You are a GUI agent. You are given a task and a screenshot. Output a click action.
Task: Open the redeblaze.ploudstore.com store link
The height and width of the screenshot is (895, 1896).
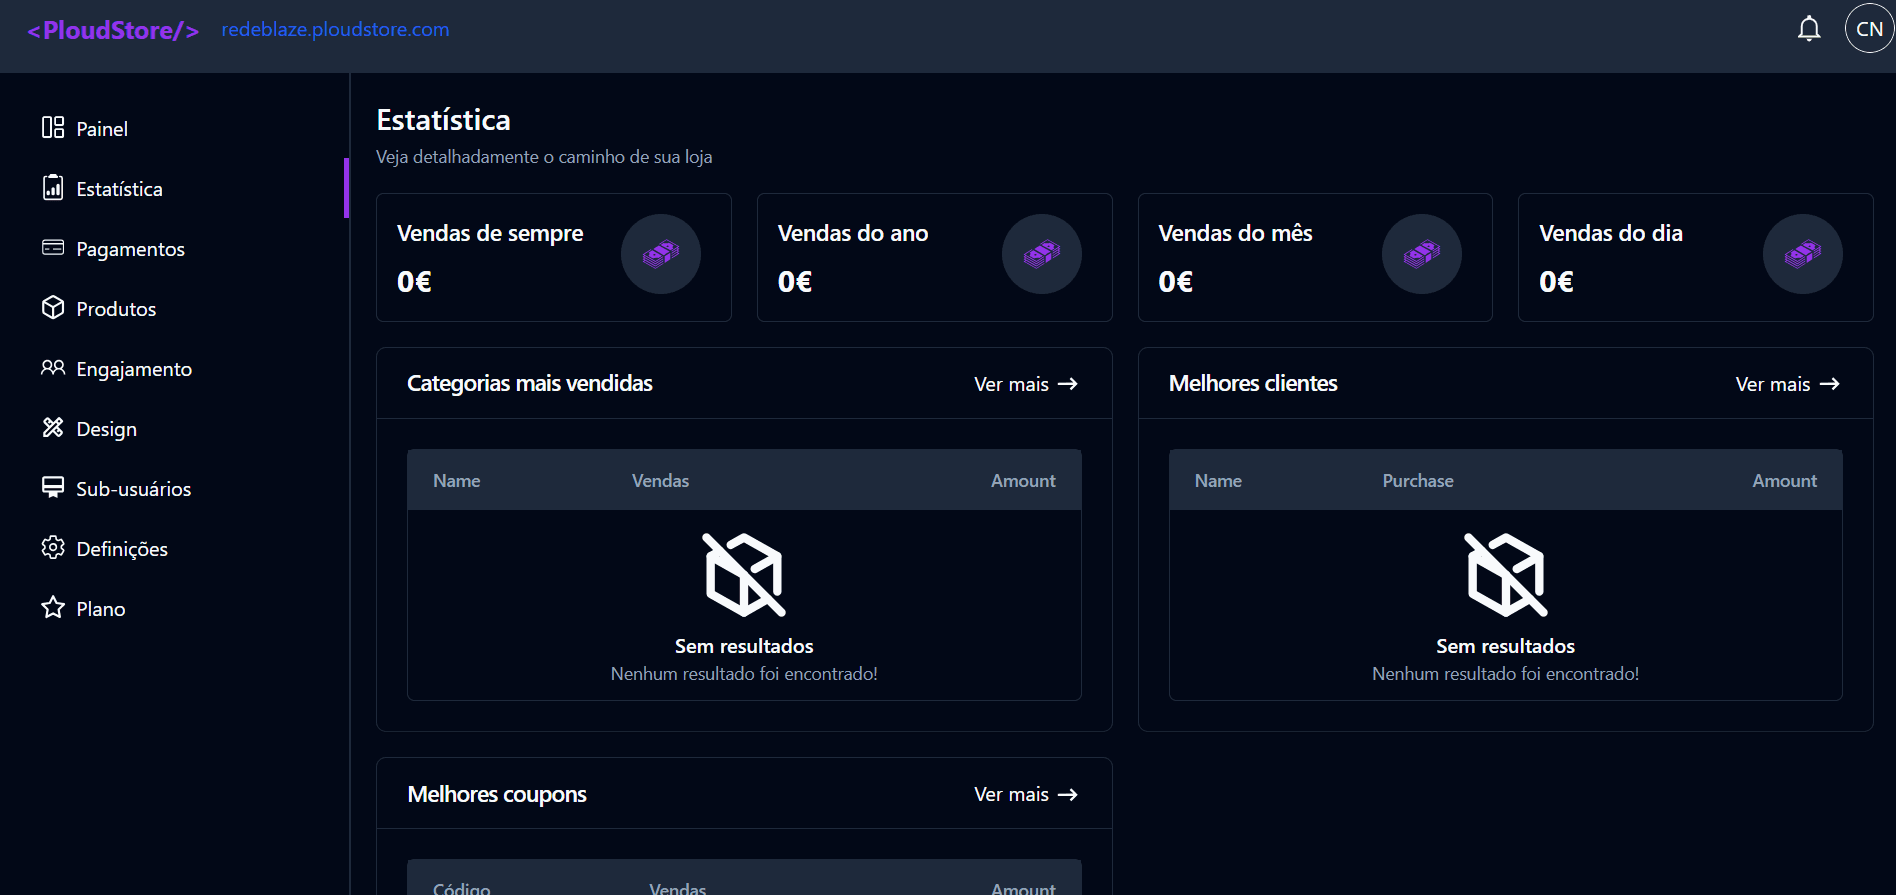tap(335, 29)
